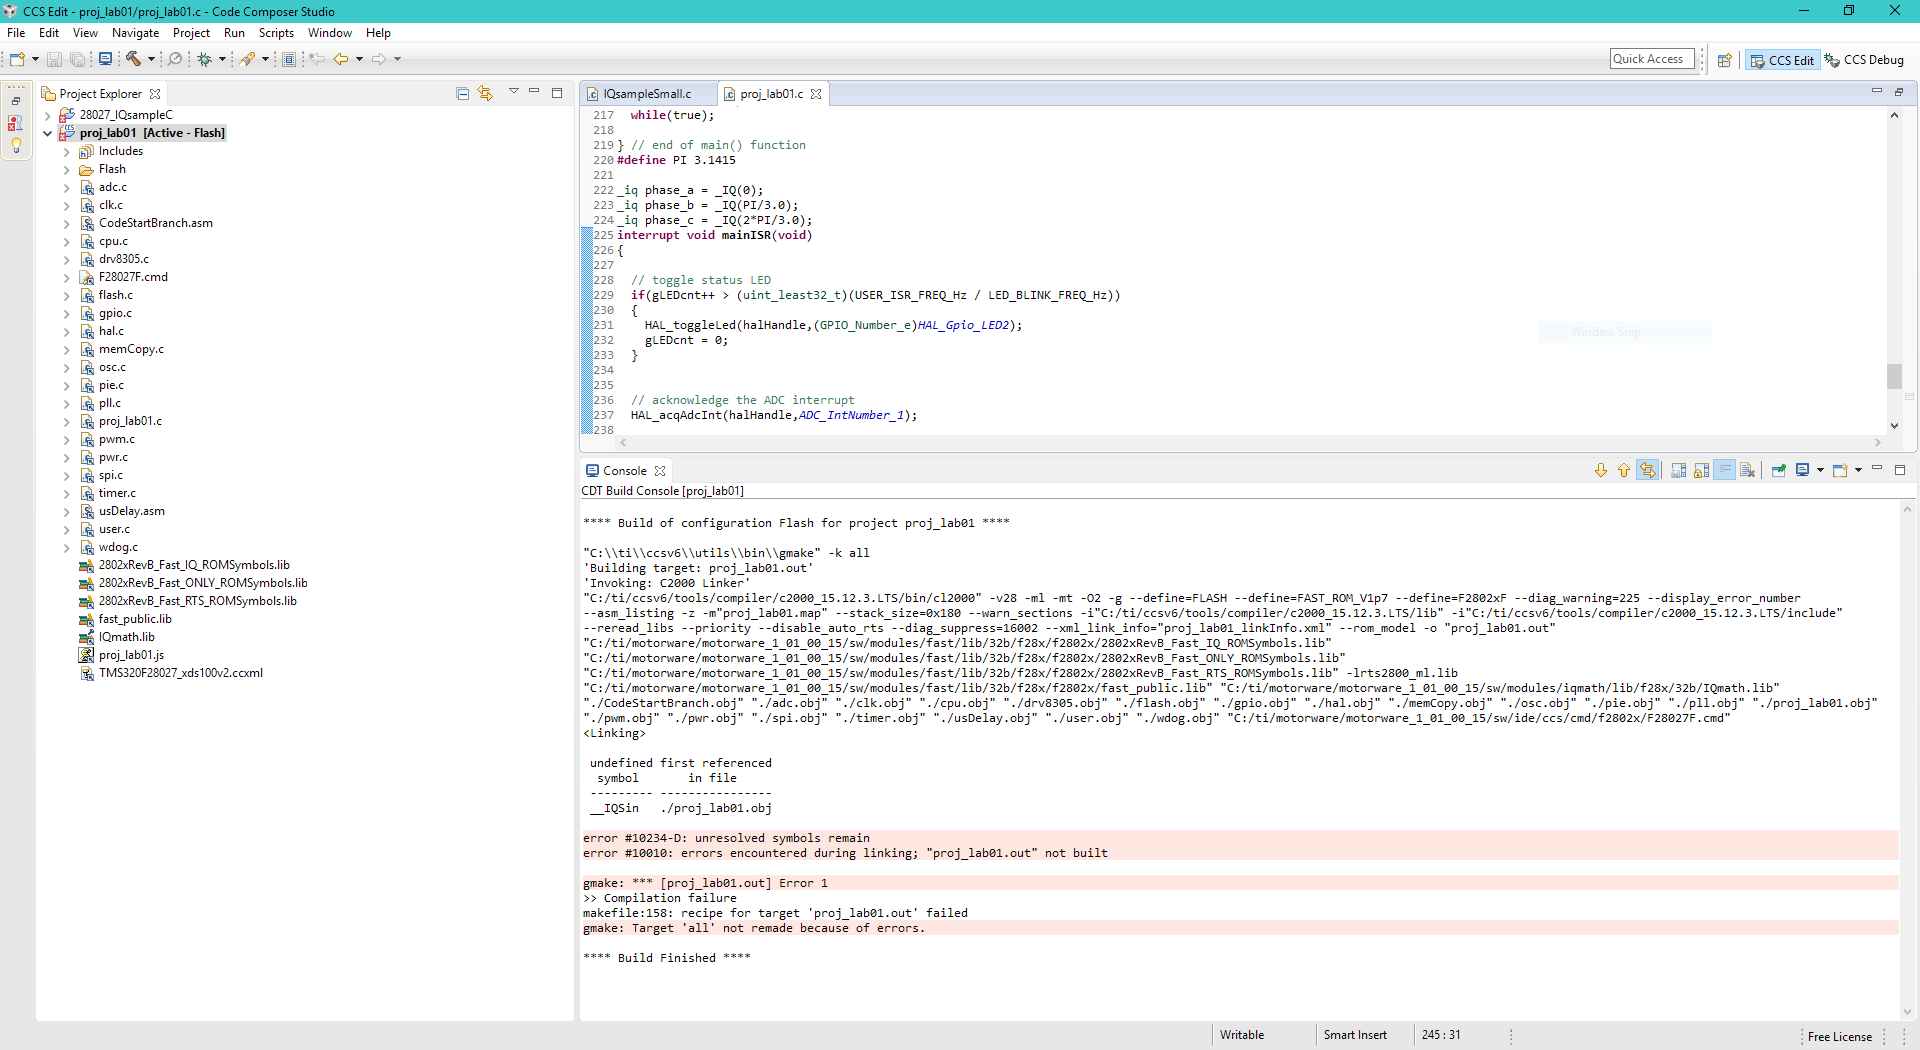1920x1050 pixels.
Task: Open the Display Selected Console dropdown
Action: tap(1820, 470)
